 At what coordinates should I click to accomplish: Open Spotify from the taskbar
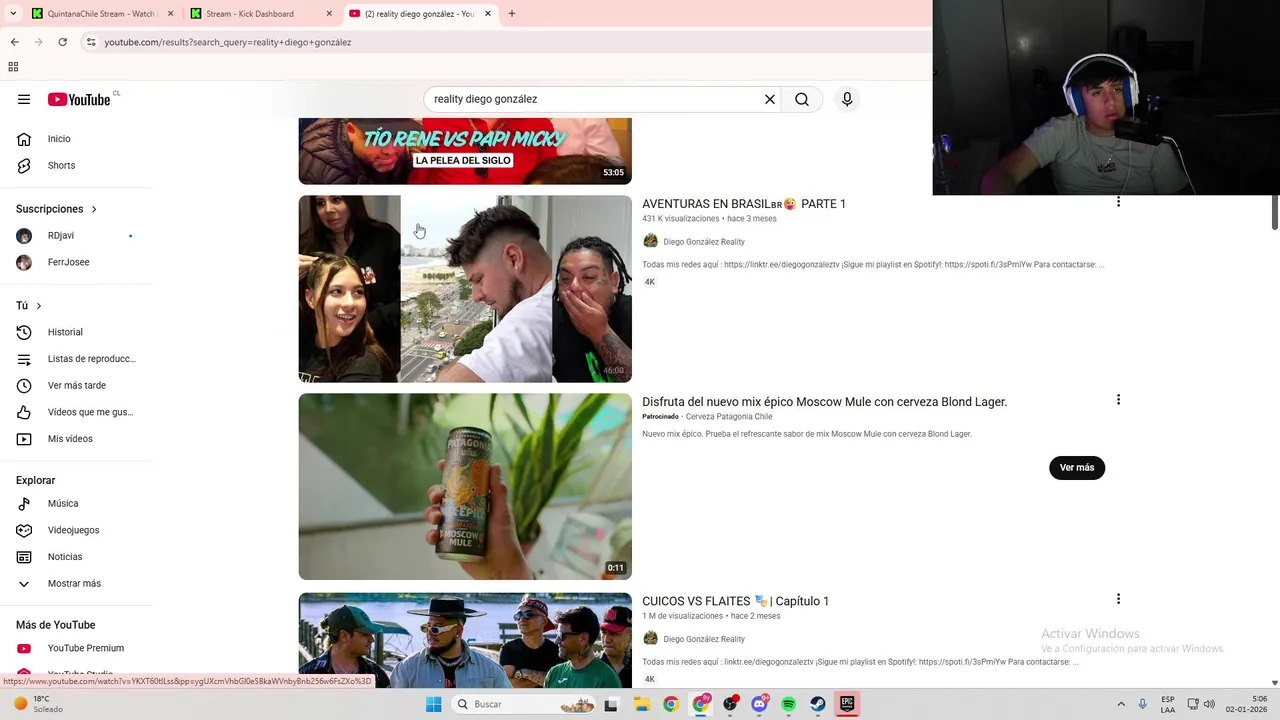(788, 704)
